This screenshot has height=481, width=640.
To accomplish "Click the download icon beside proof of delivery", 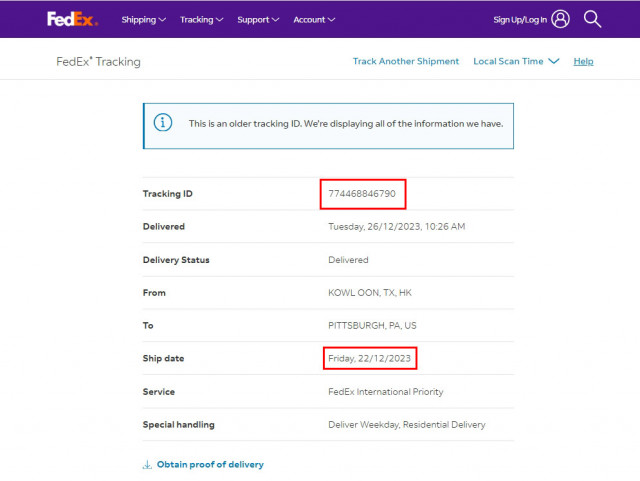I will (147, 465).
